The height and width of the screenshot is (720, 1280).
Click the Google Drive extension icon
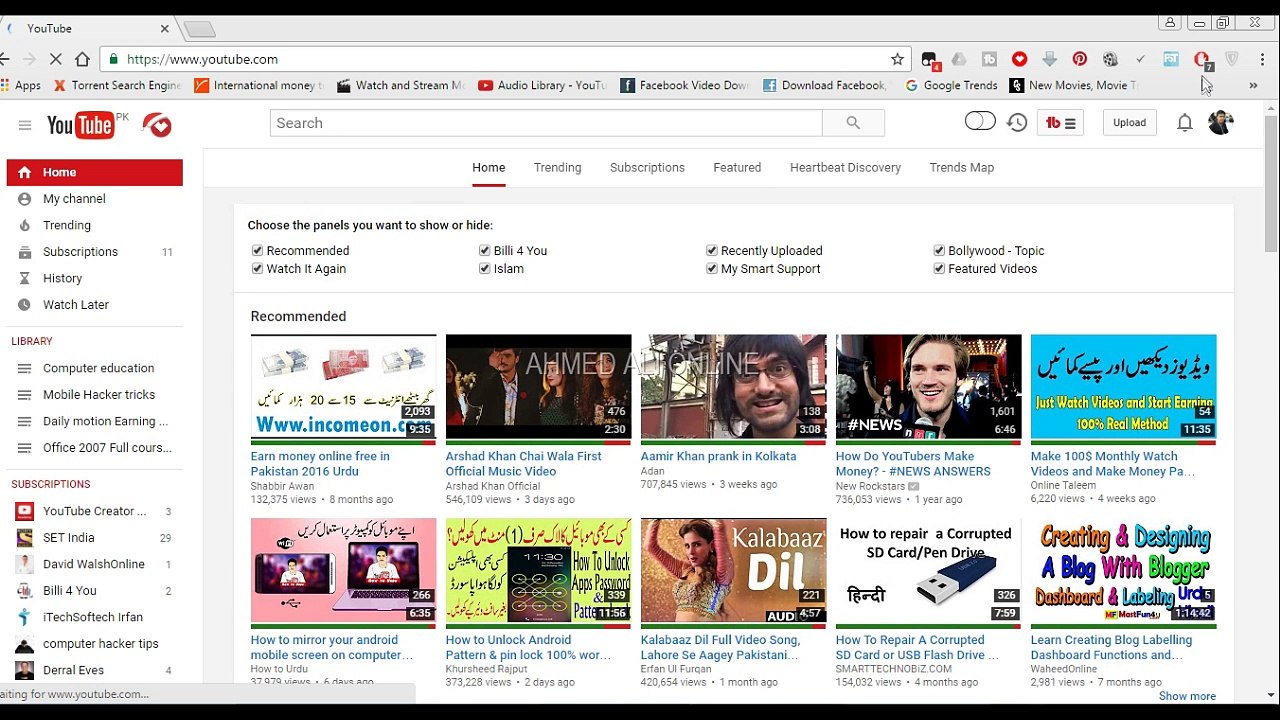(959, 59)
